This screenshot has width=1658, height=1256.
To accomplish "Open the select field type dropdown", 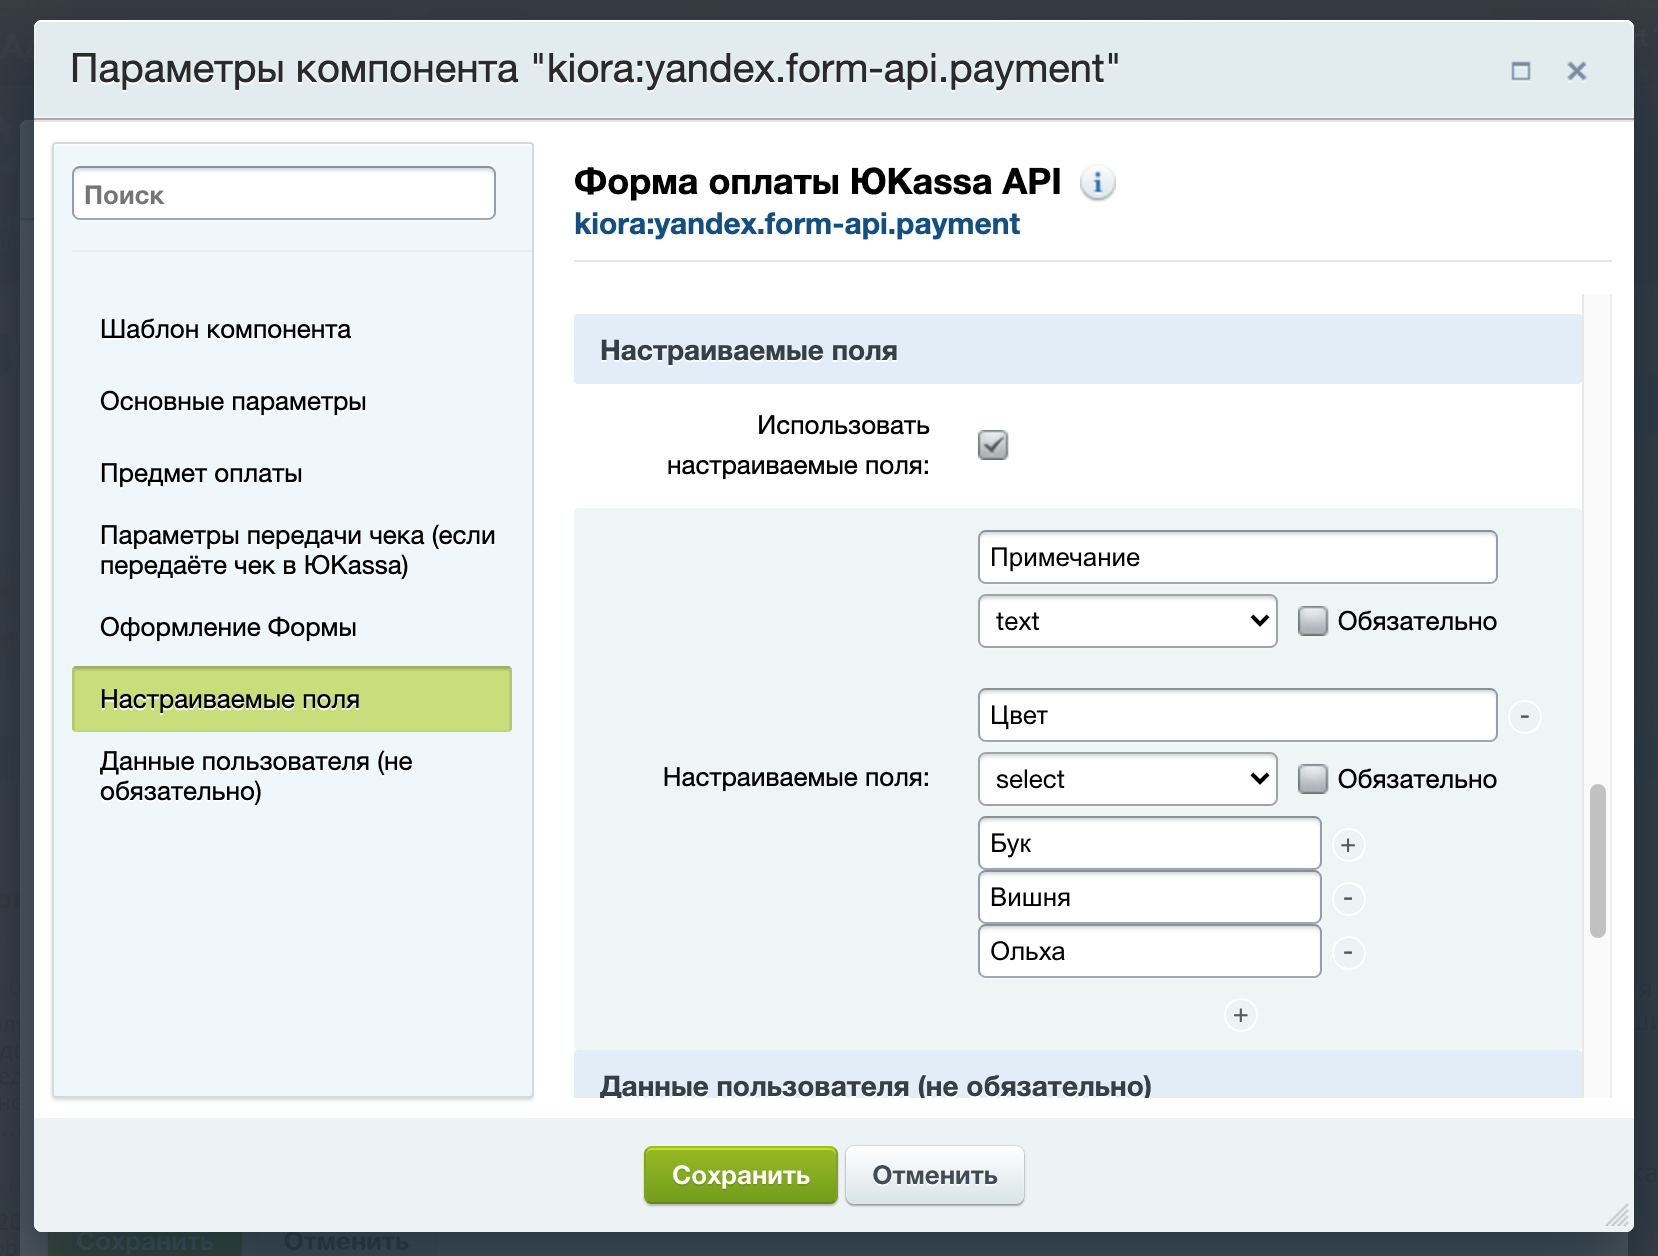I will coord(1127,779).
